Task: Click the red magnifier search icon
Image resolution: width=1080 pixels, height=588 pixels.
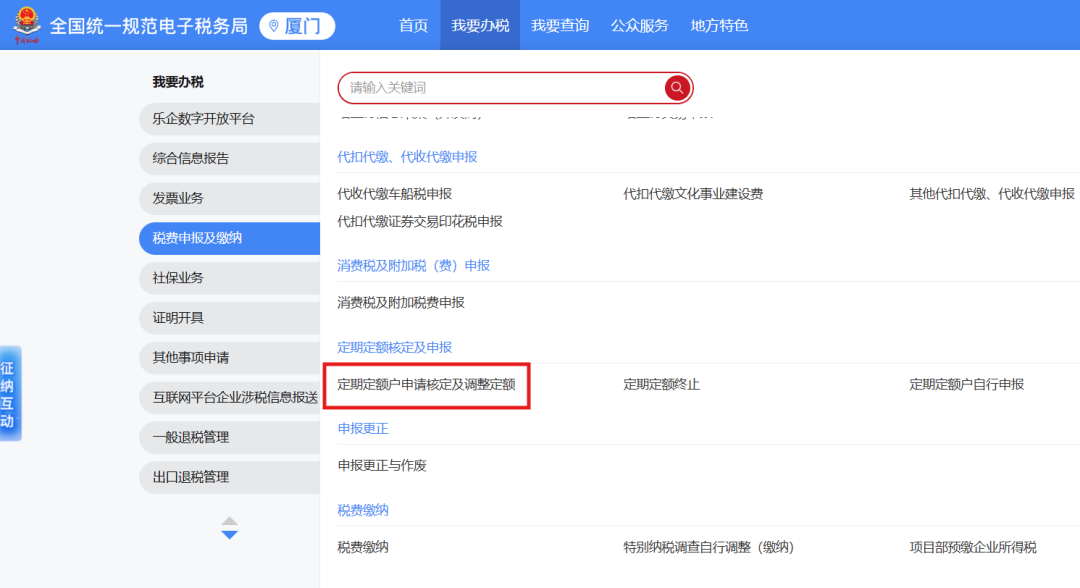Action: pos(677,88)
